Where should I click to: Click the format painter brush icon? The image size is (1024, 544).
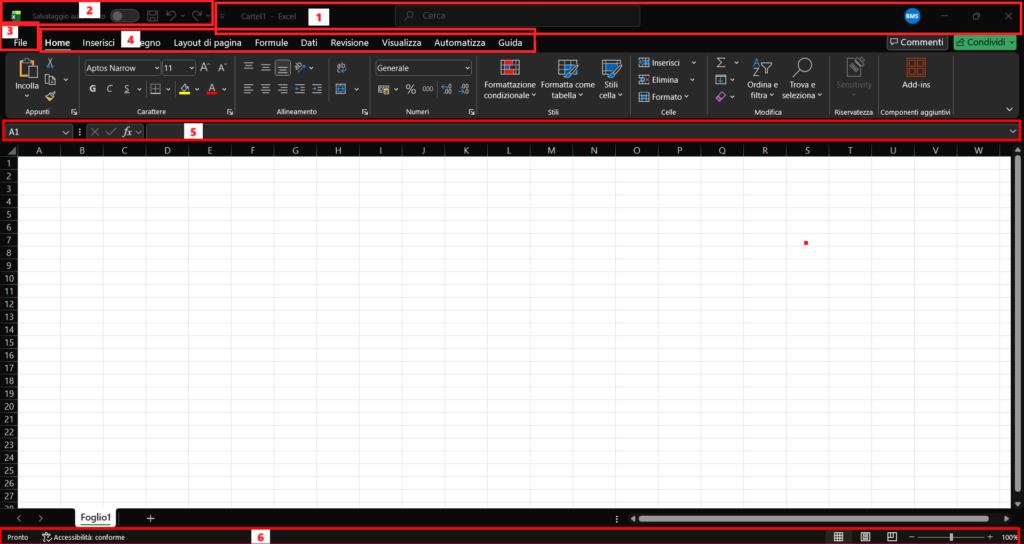50,97
